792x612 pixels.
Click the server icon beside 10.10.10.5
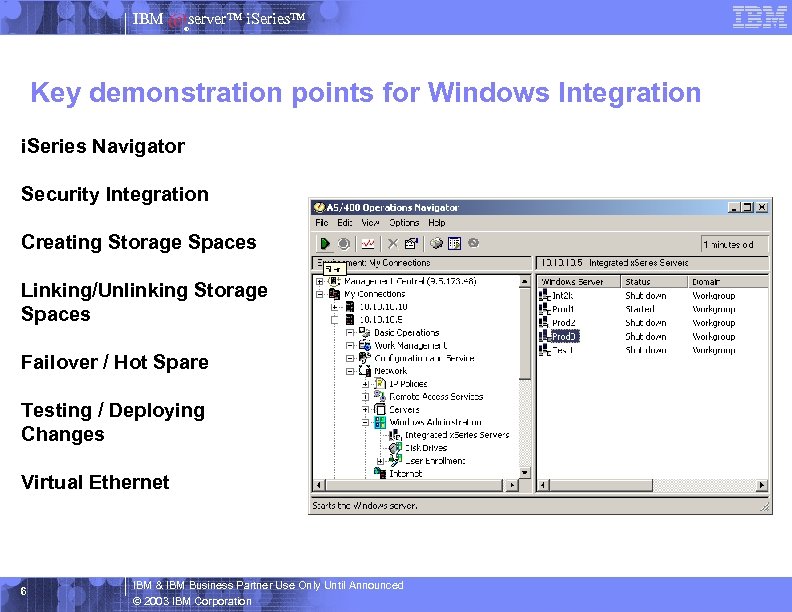350,319
